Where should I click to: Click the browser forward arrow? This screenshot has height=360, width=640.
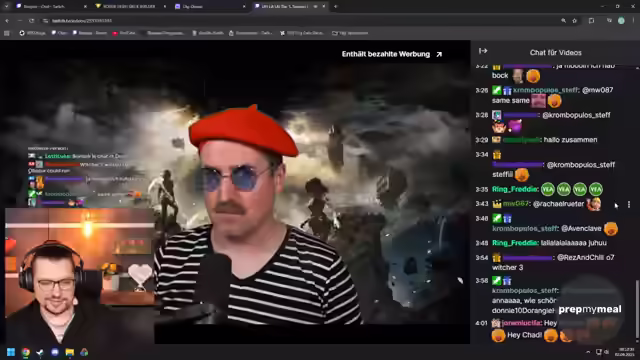click(x=20, y=20)
